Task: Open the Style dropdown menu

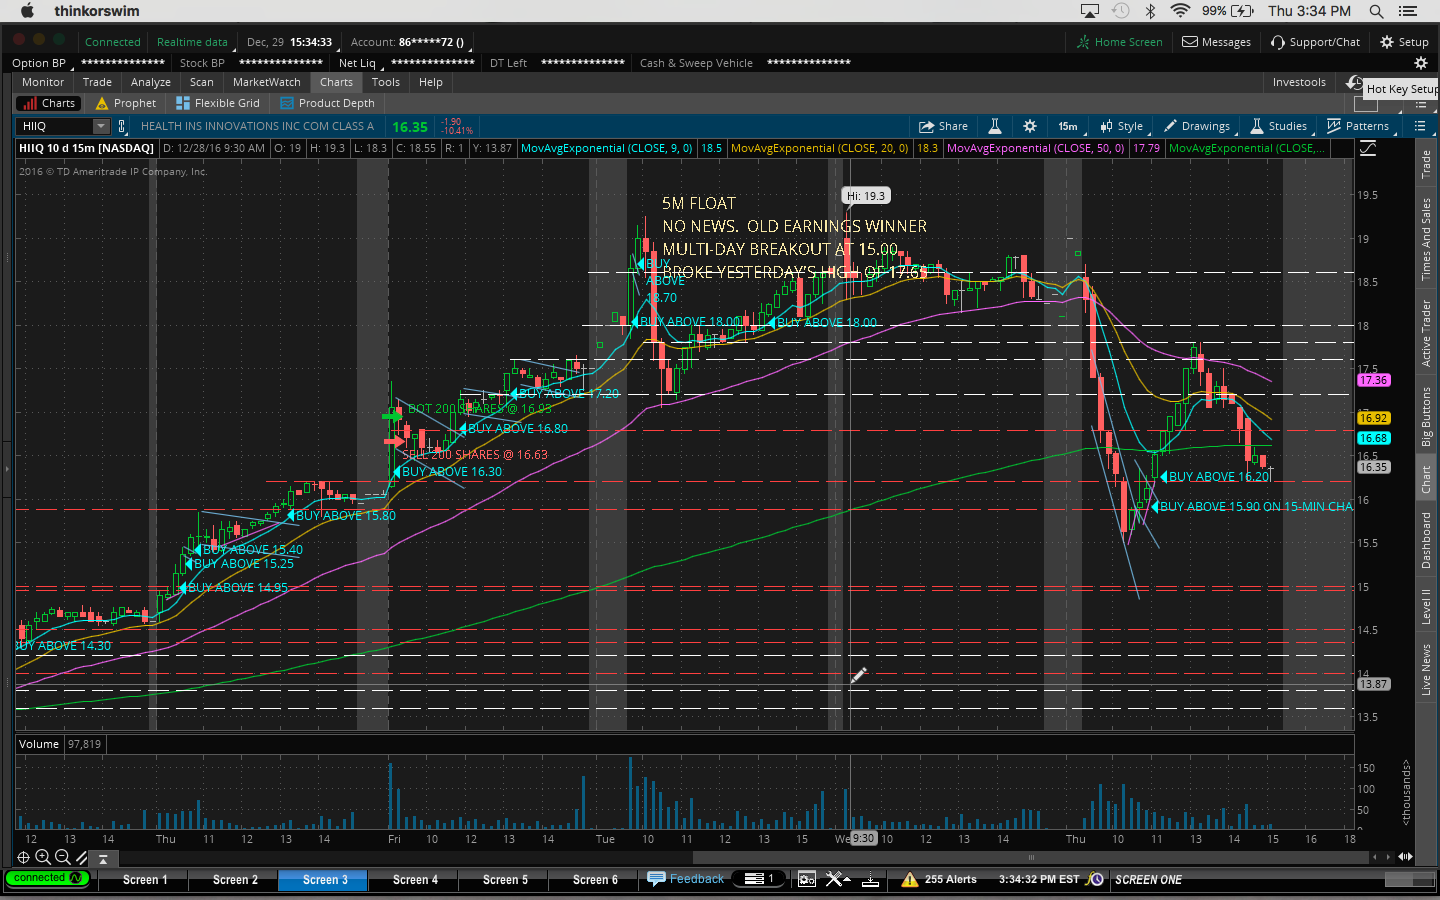Action: click(x=1122, y=126)
